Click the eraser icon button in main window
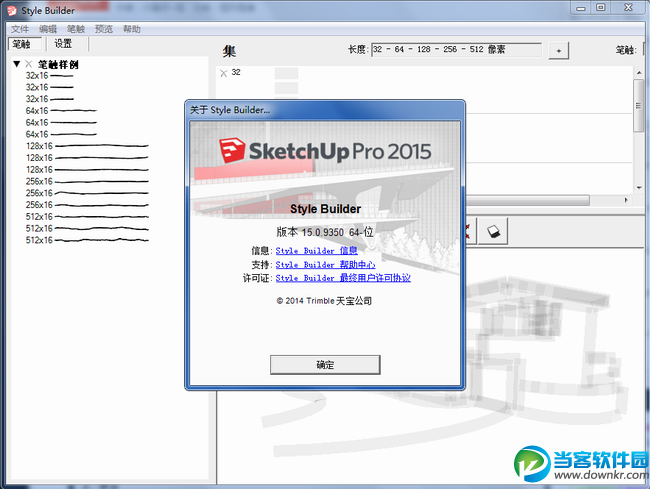The image size is (650, 489). [493, 231]
